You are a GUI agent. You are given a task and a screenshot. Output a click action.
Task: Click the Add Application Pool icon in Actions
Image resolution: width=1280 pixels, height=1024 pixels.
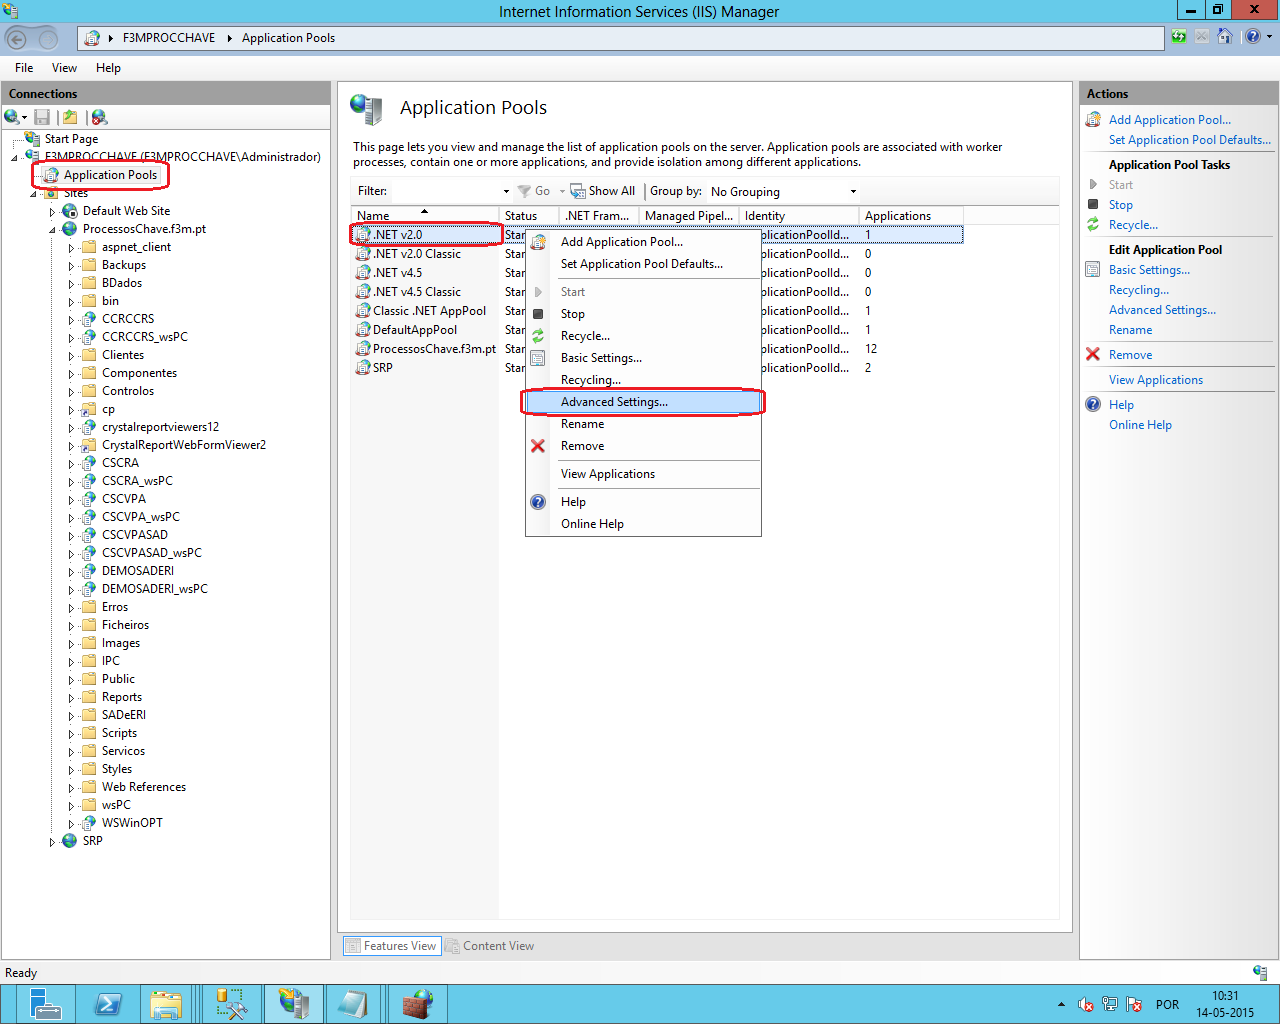tap(1093, 119)
